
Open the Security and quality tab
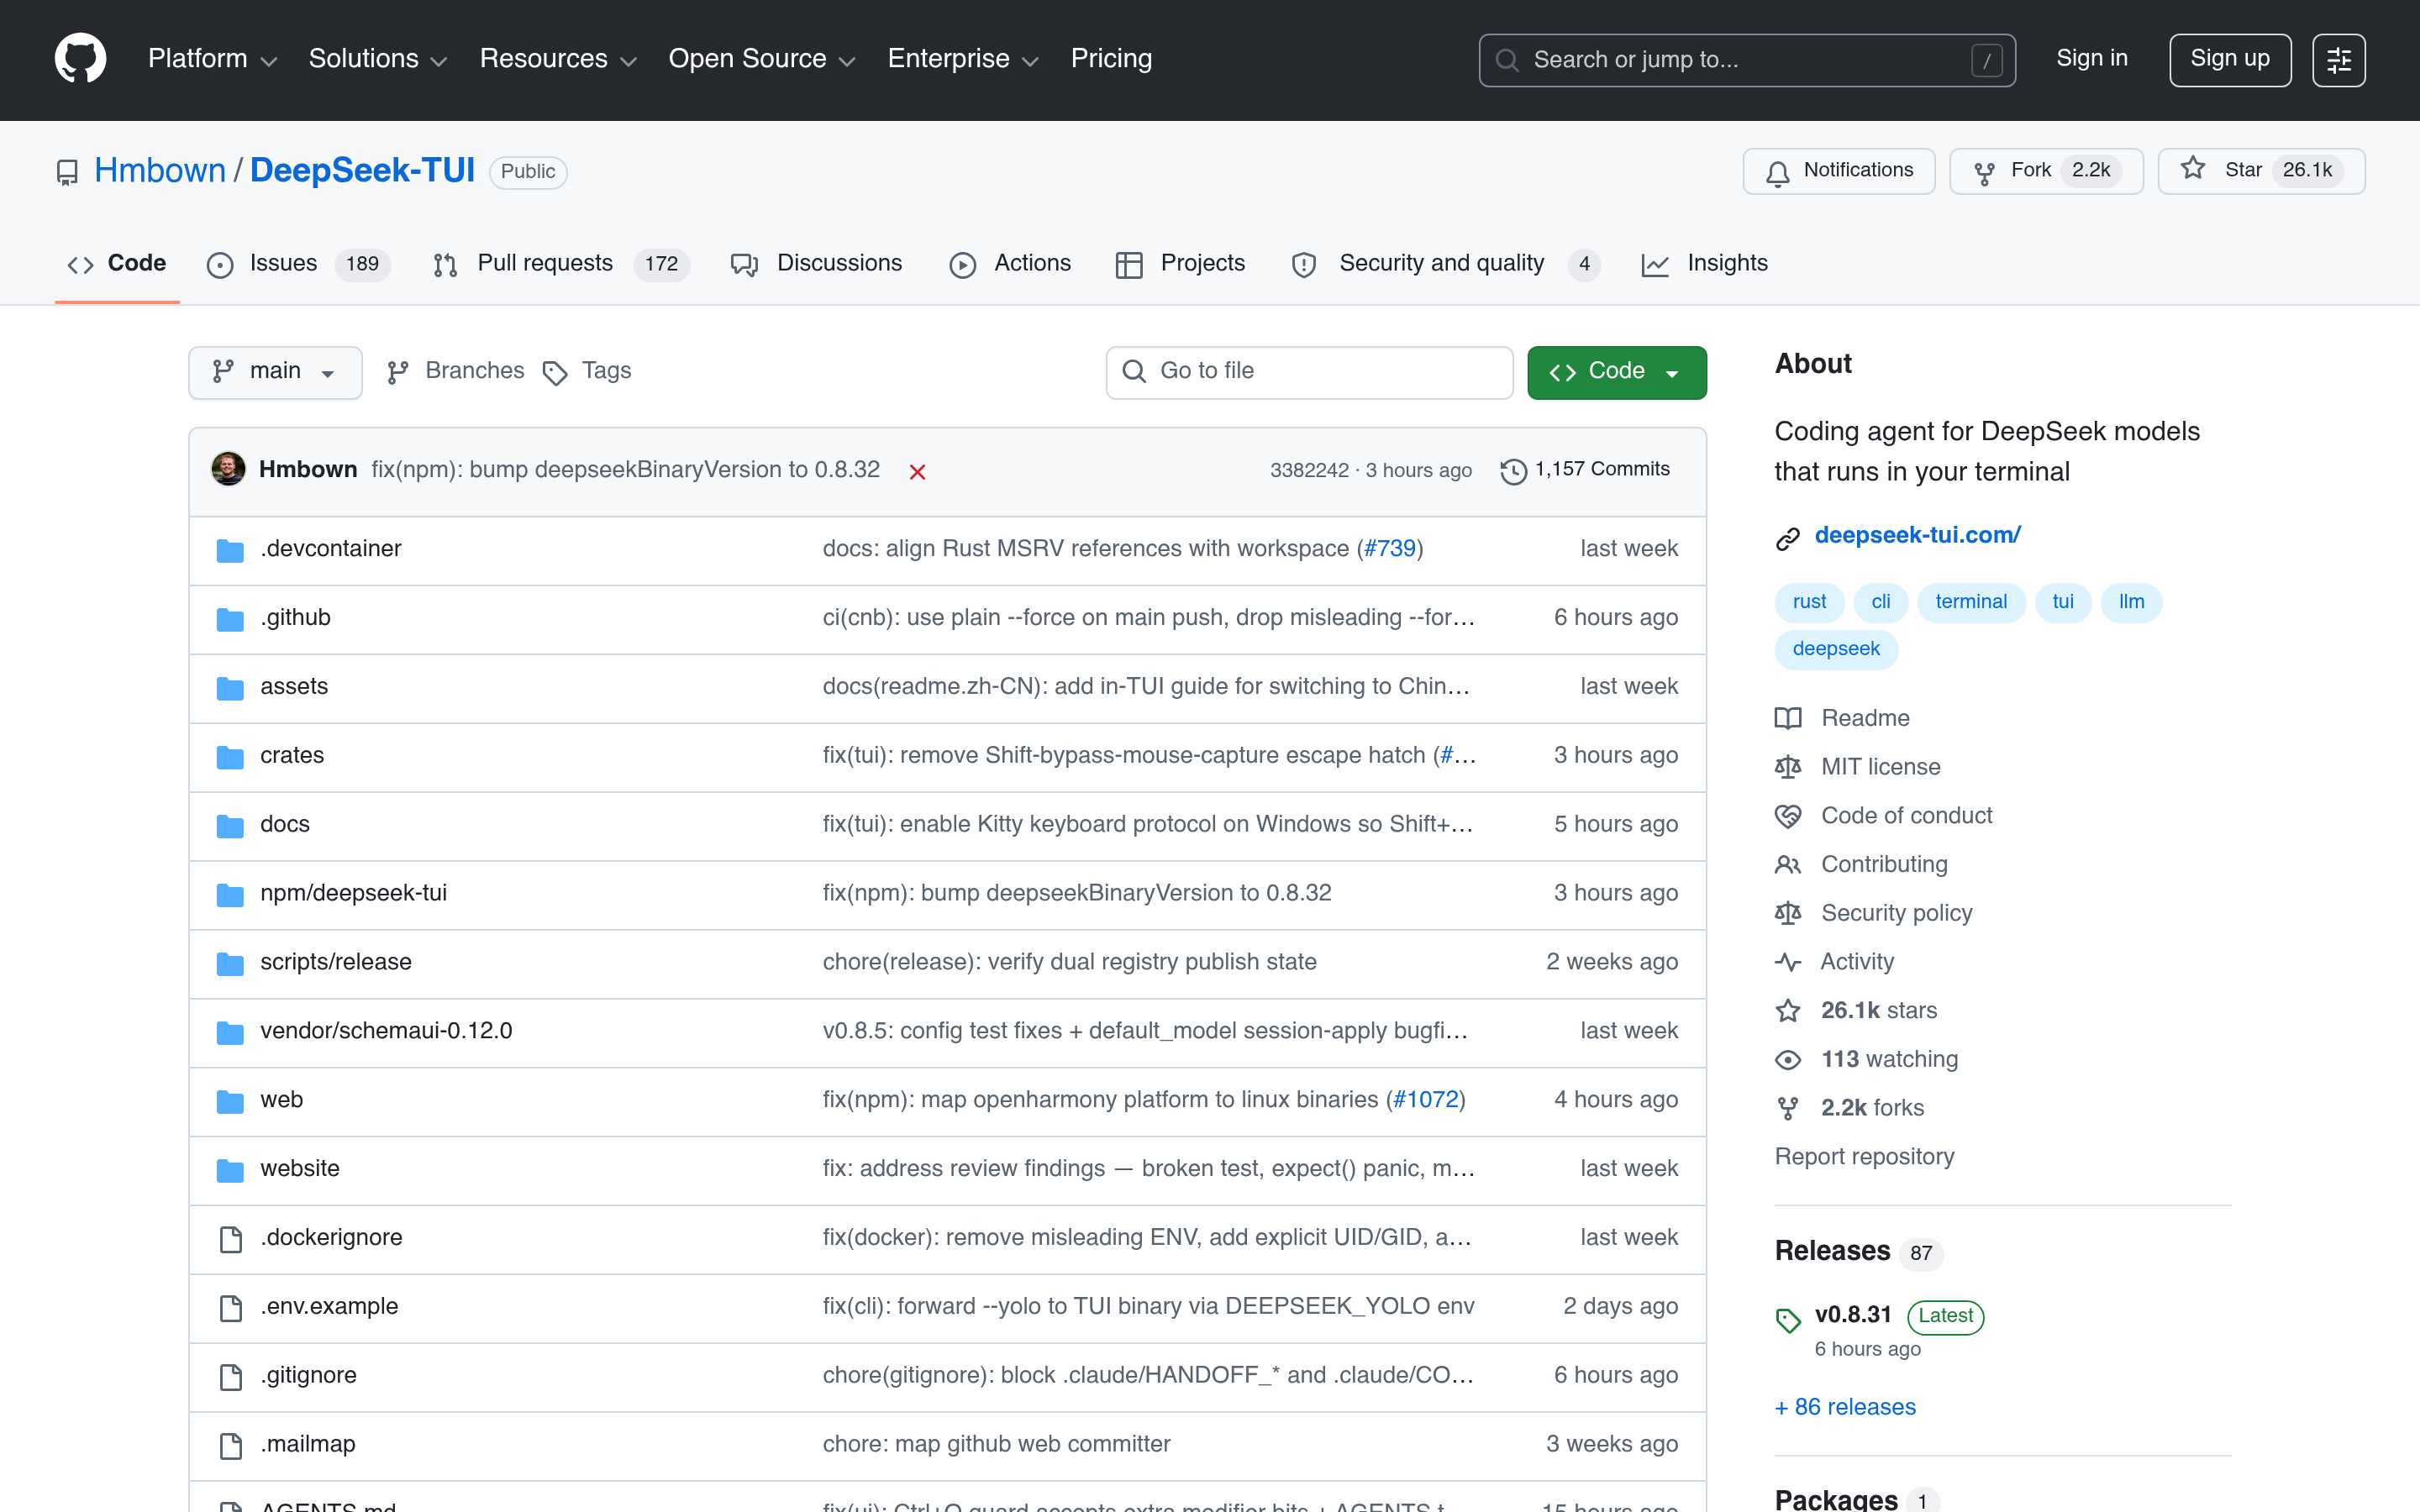pyautogui.click(x=1446, y=264)
